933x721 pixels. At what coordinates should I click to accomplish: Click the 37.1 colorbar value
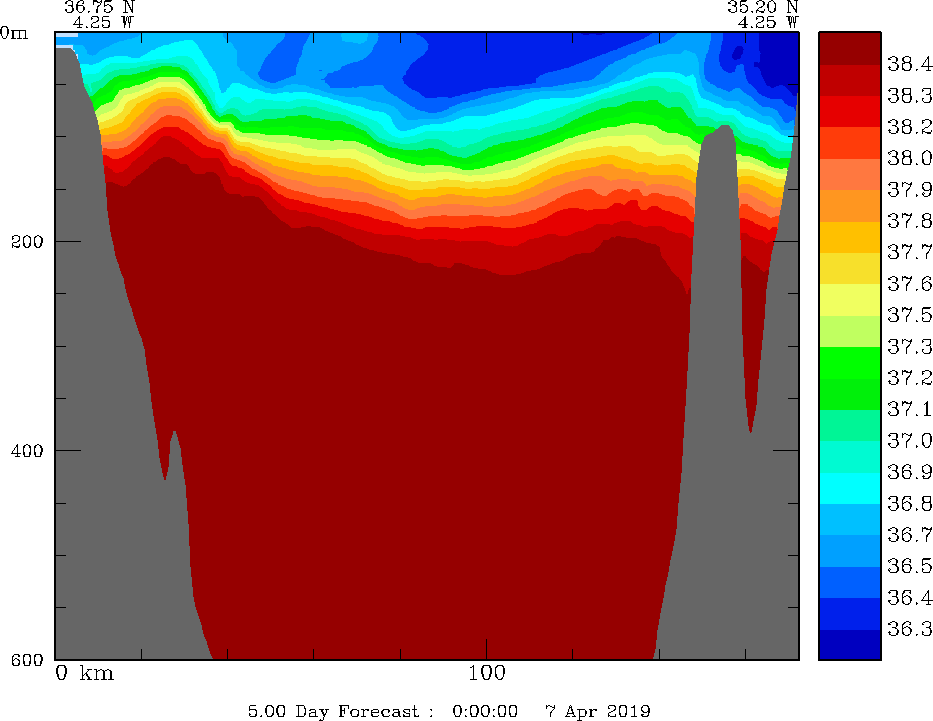click(909, 409)
